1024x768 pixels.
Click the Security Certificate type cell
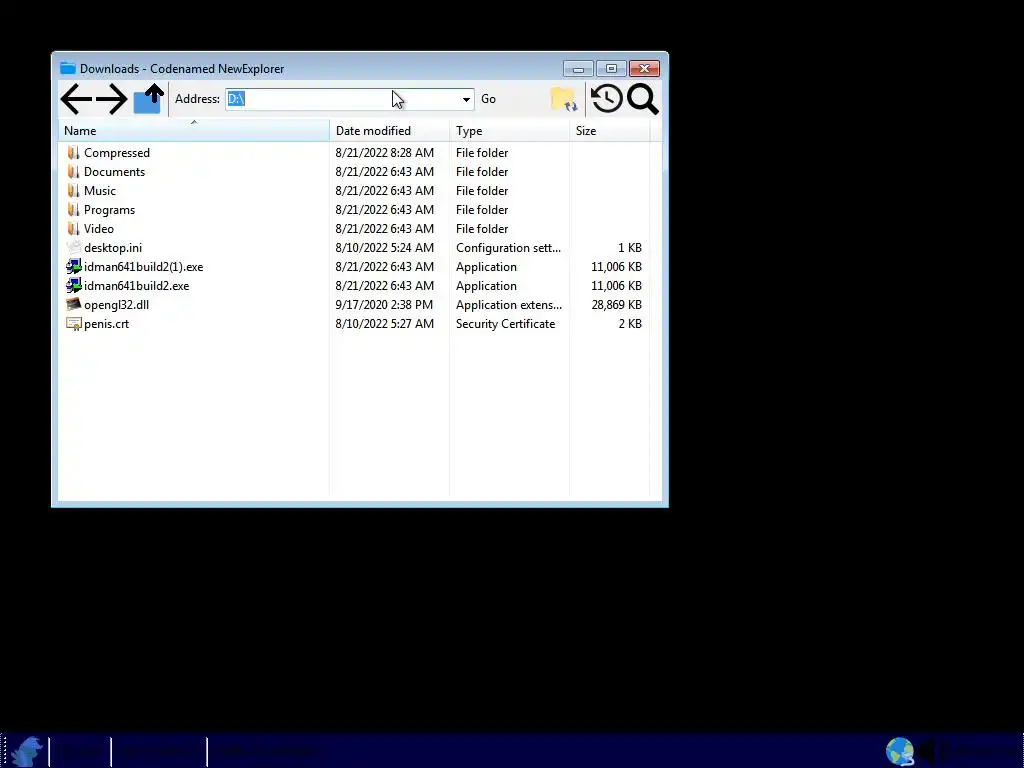(505, 324)
